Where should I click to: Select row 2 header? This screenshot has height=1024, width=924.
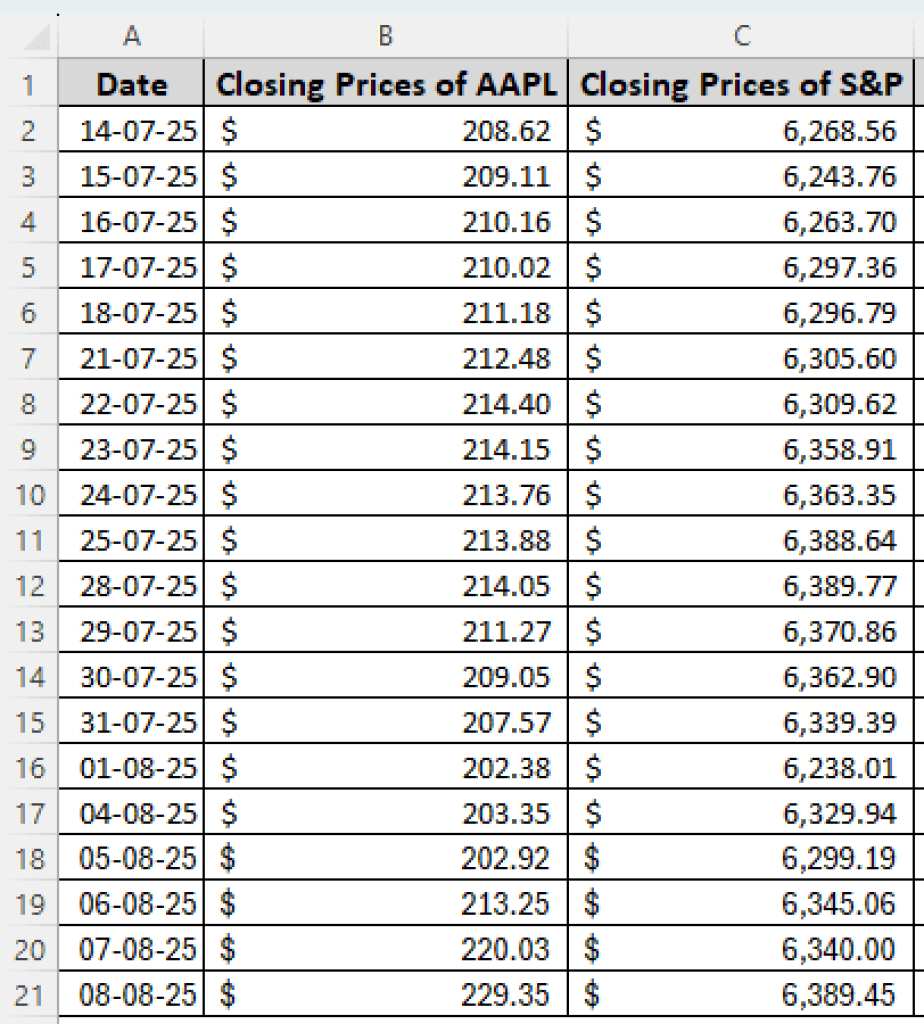pyautogui.click(x=28, y=130)
